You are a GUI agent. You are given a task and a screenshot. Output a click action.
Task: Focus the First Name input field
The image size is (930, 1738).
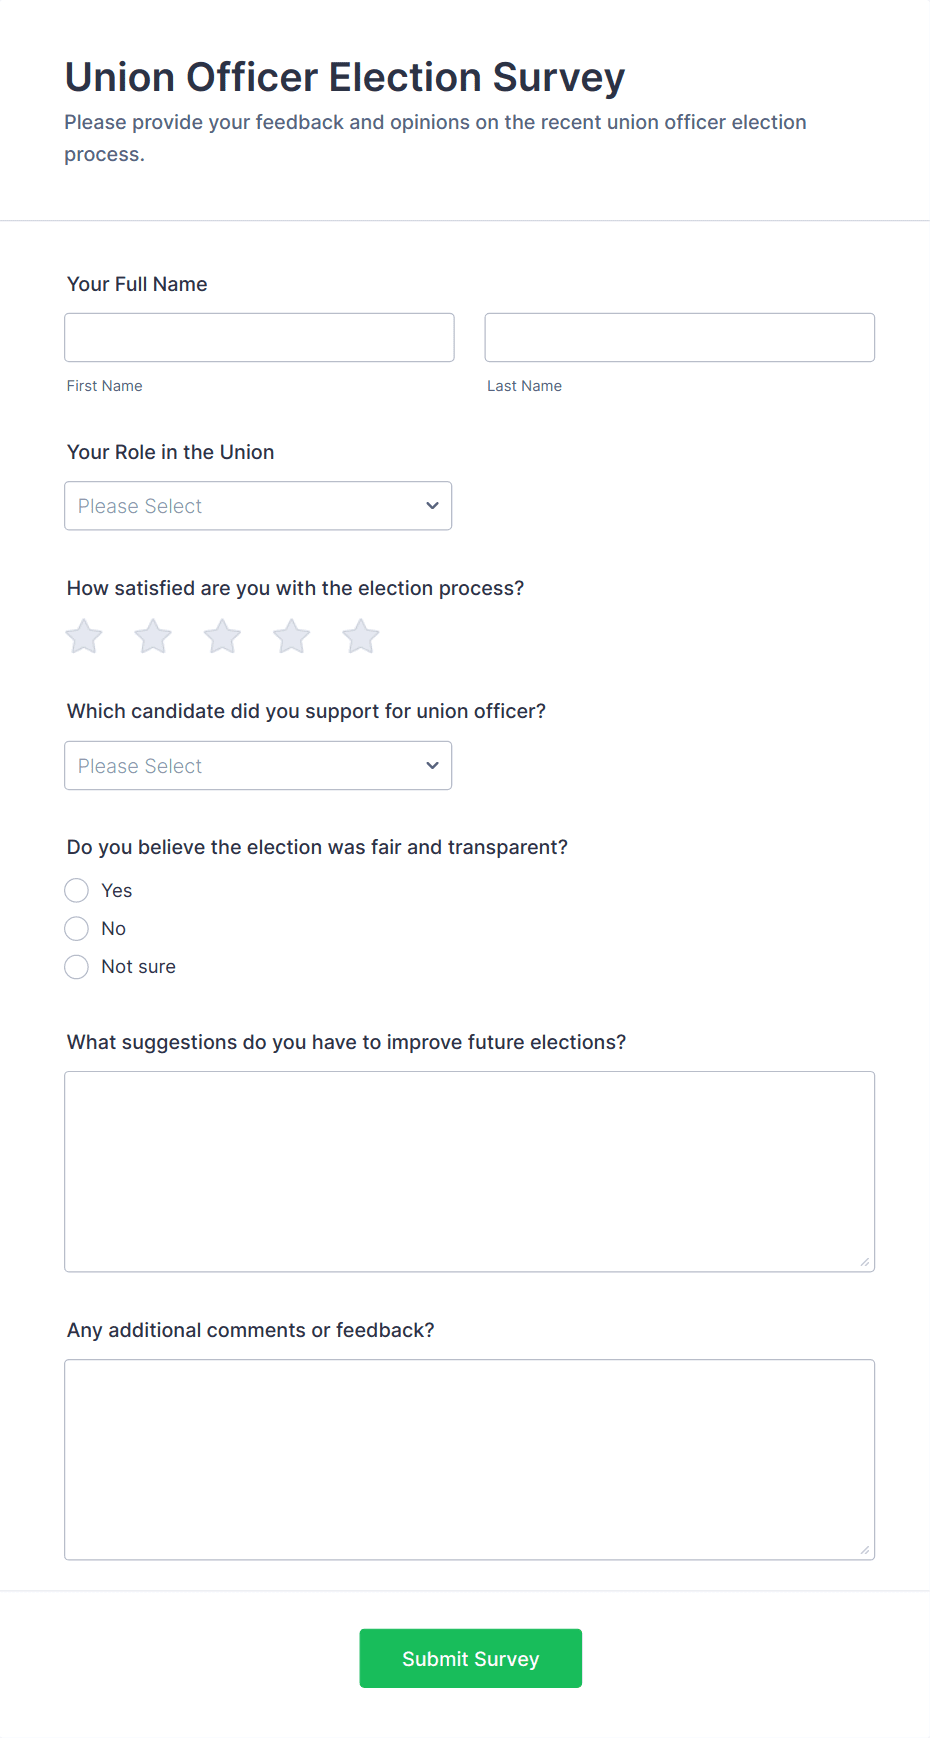click(x=259, y=338)
